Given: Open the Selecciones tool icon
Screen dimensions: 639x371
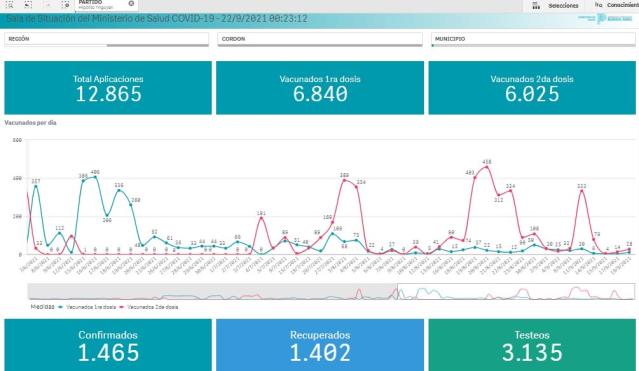Looking at the screenshot, I should (x=536, y=6).
